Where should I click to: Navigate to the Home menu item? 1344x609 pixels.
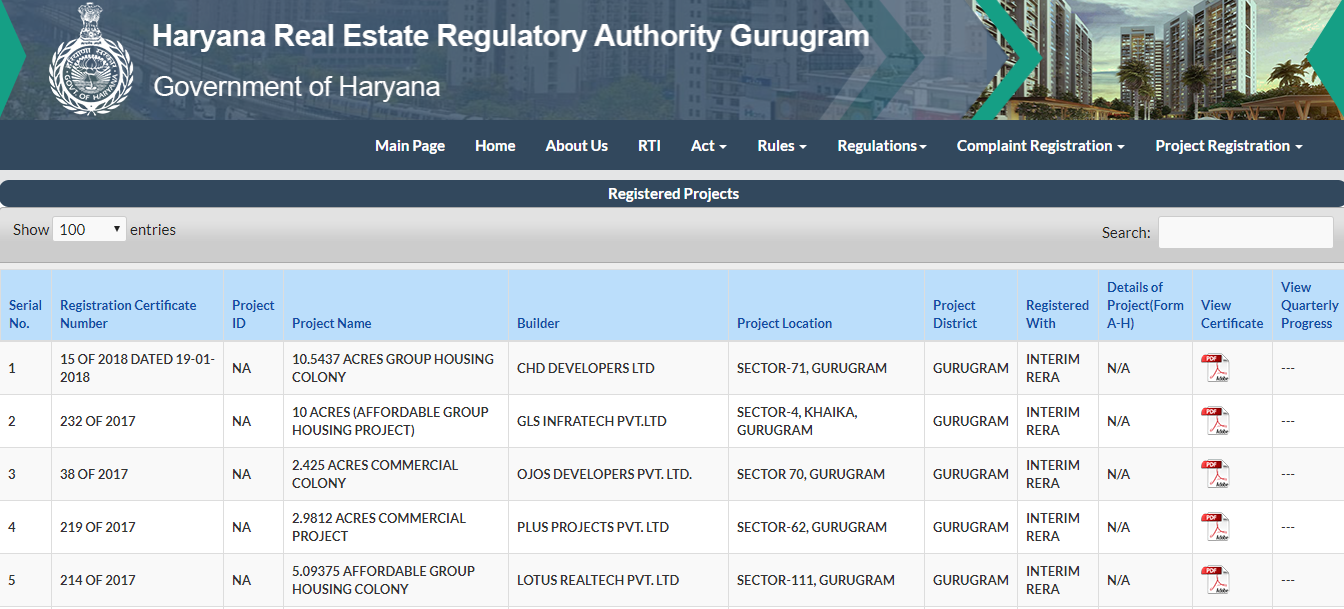[495, 145]
